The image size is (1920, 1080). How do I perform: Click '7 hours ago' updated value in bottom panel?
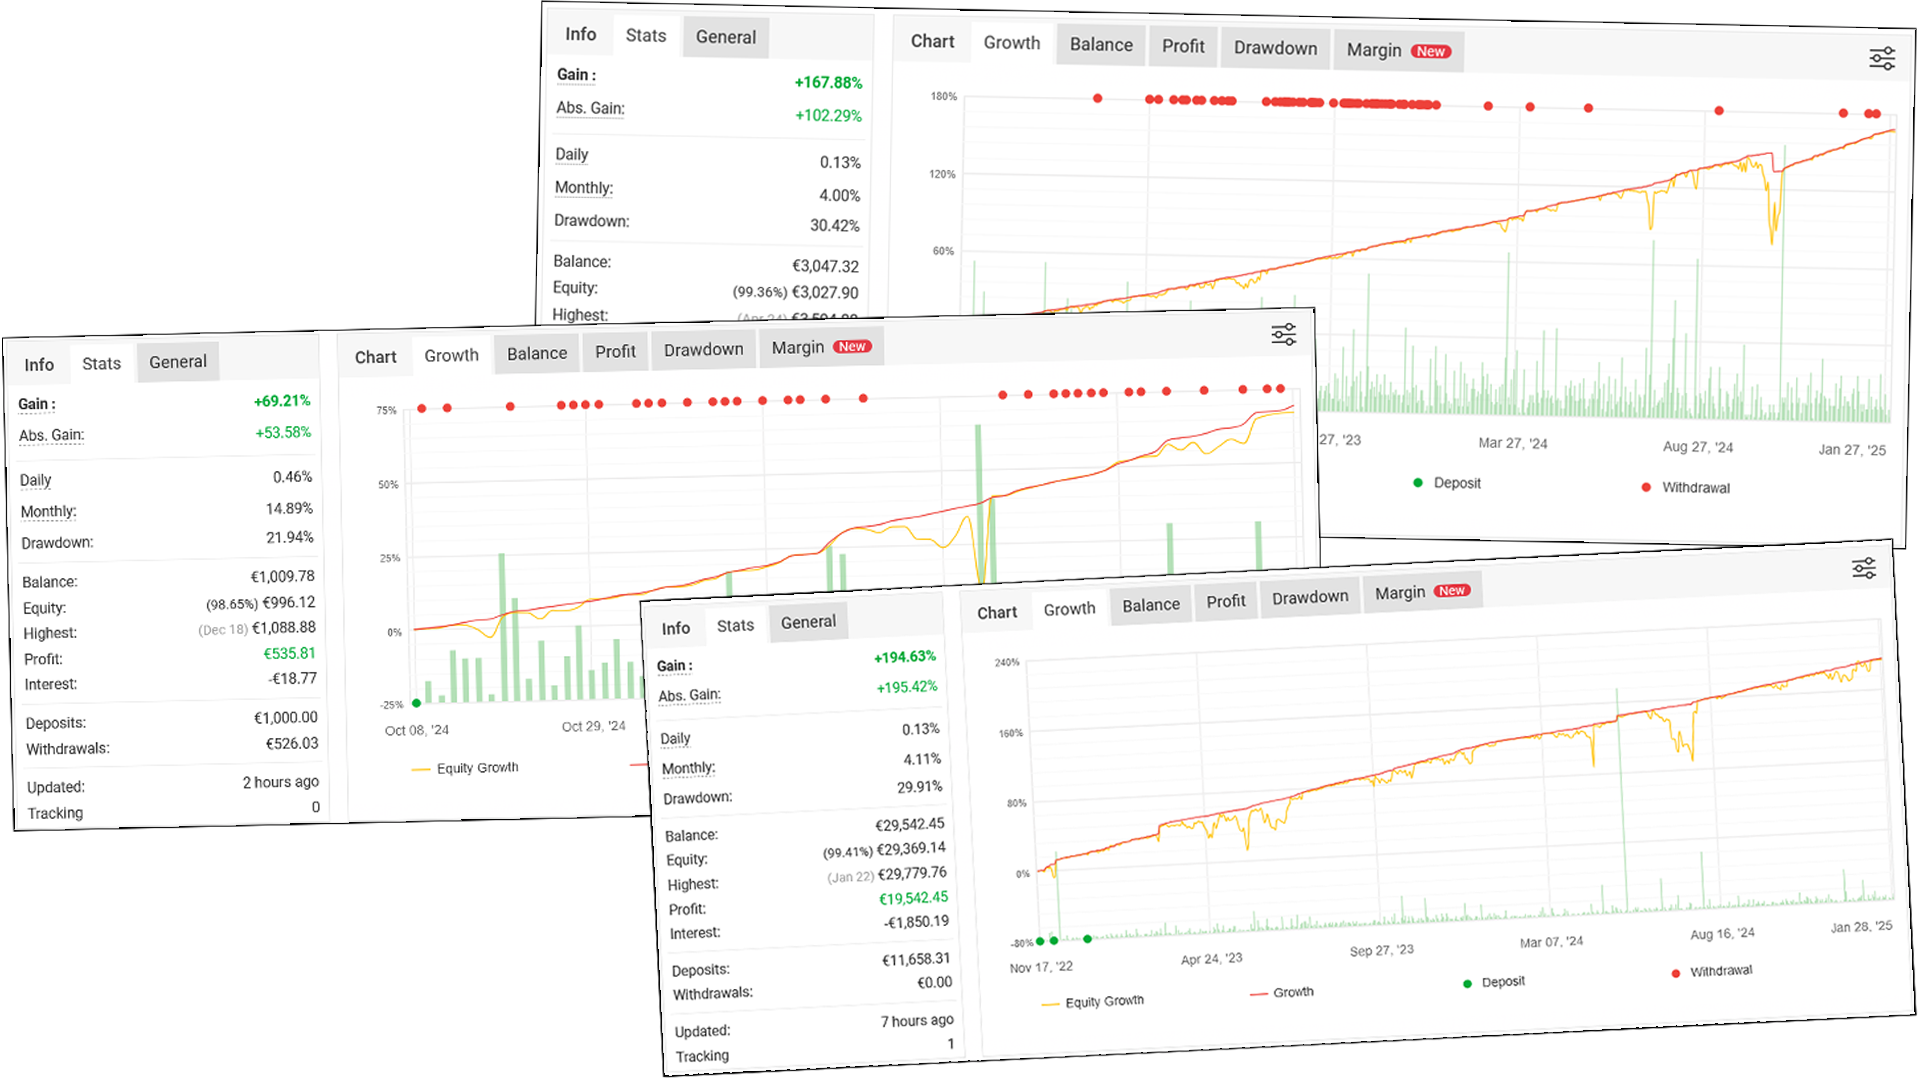click(x=917, y=1022)
